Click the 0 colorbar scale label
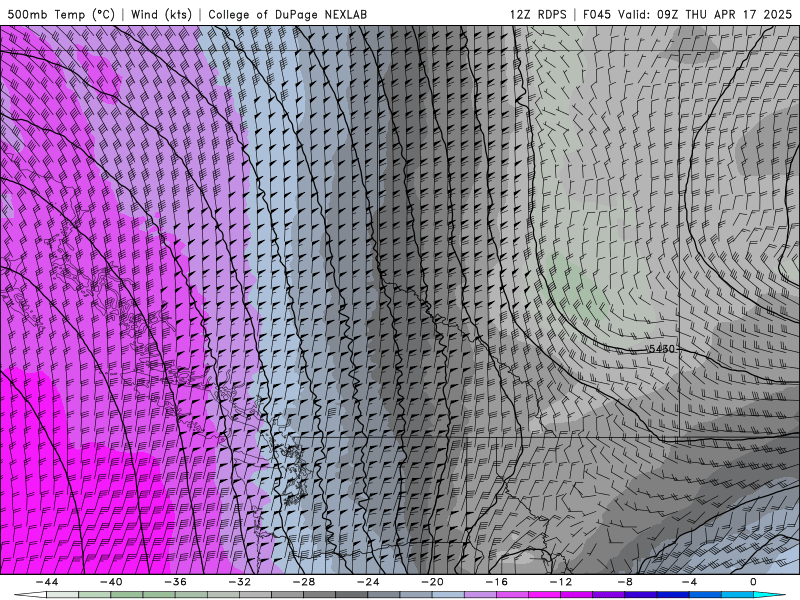The height and width of the screenshot is (600, 800). (753, 582)
